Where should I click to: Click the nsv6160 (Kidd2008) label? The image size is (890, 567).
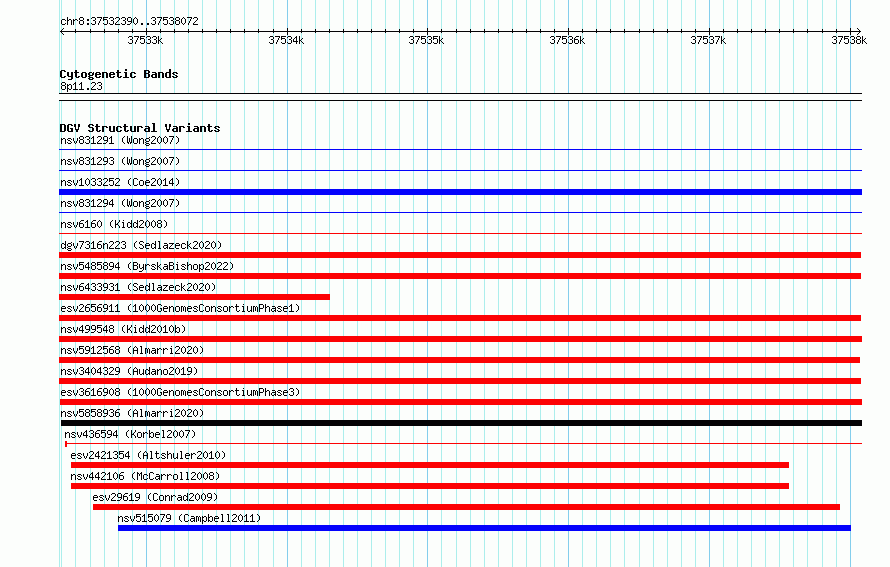tap(114, 224)
